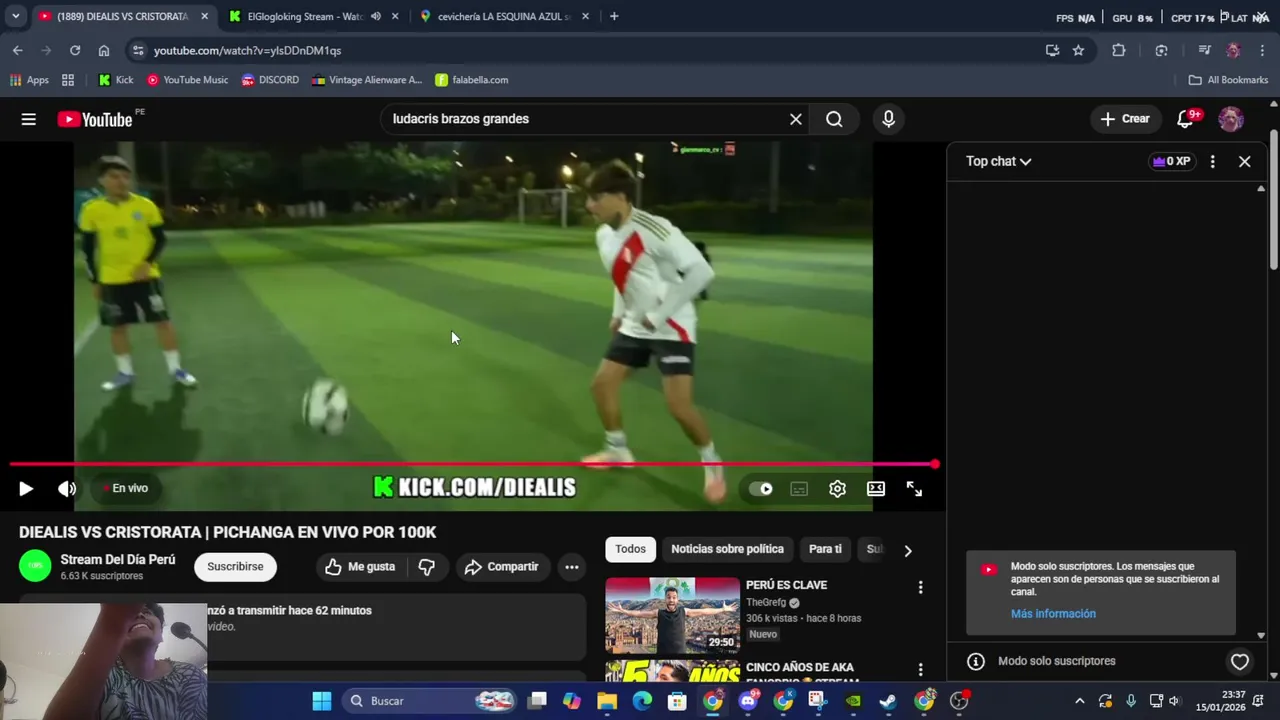Show hidden system tray icons
Screen dimensions: 1280x720
[1079, 701]
